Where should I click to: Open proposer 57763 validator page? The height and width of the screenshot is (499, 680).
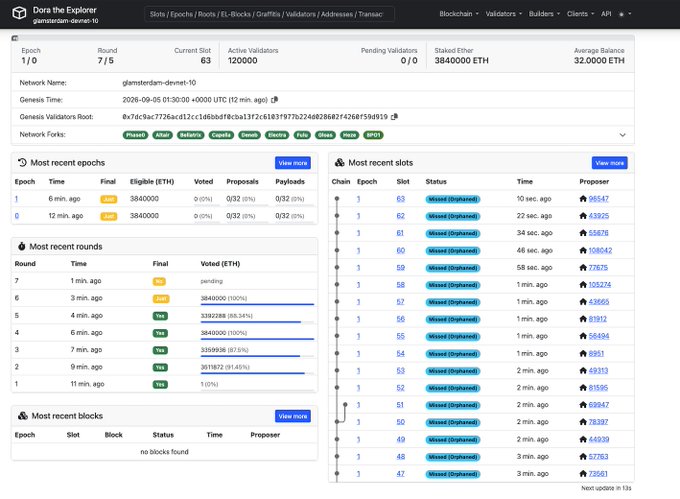pyautogui.click(x=598, y=456)
